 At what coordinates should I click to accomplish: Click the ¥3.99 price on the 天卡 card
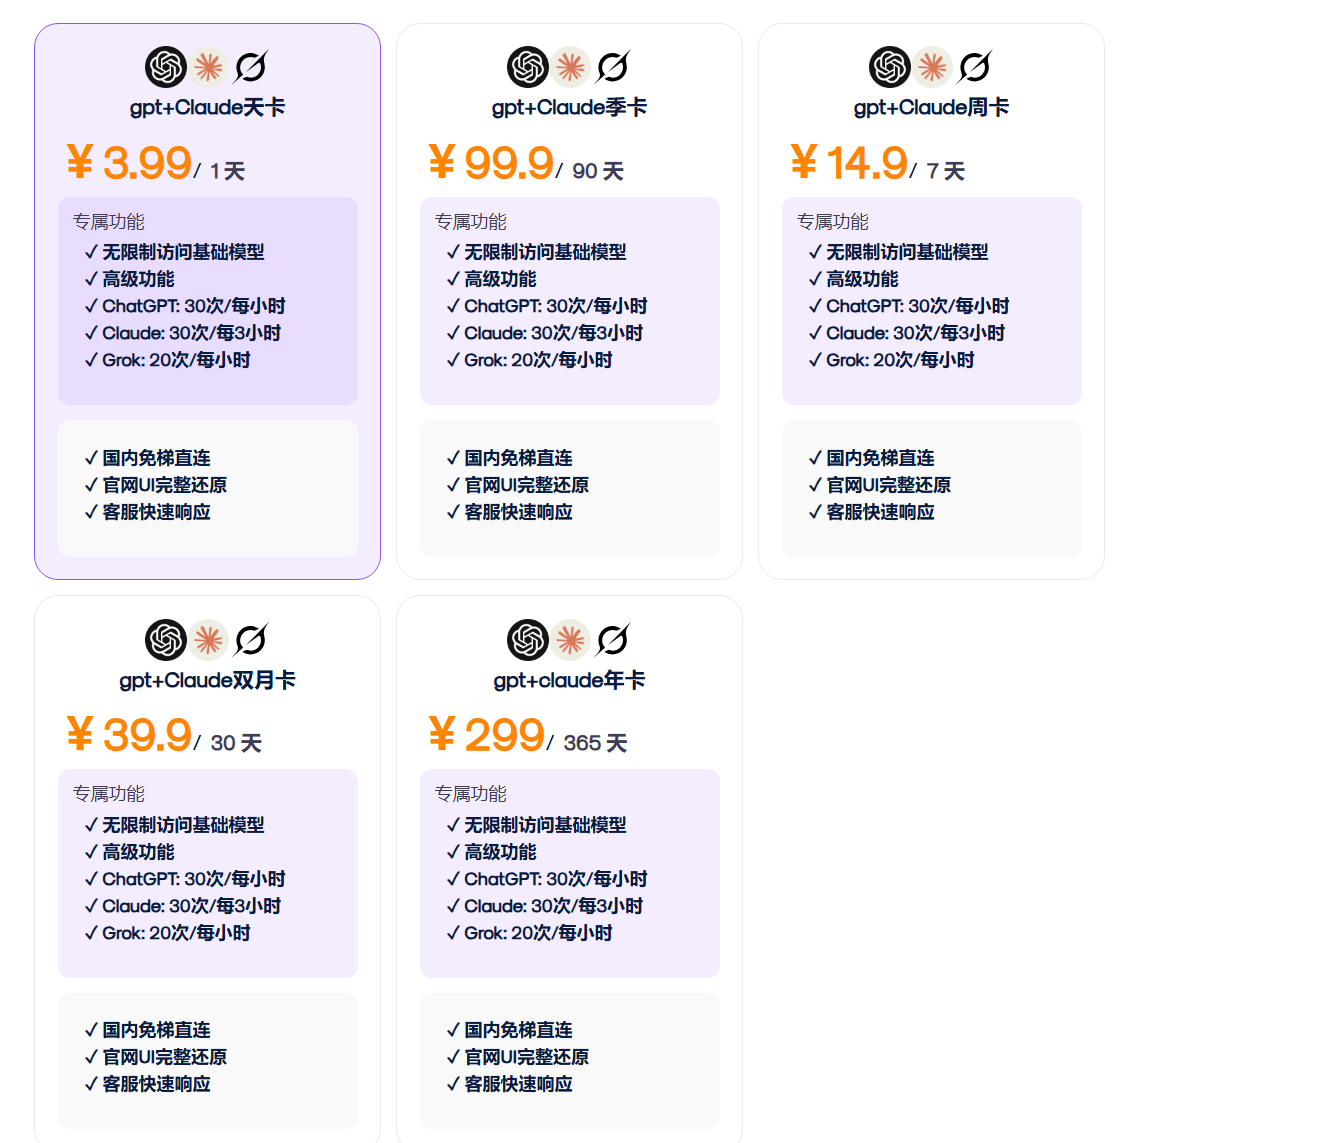(x=129, y=163)
